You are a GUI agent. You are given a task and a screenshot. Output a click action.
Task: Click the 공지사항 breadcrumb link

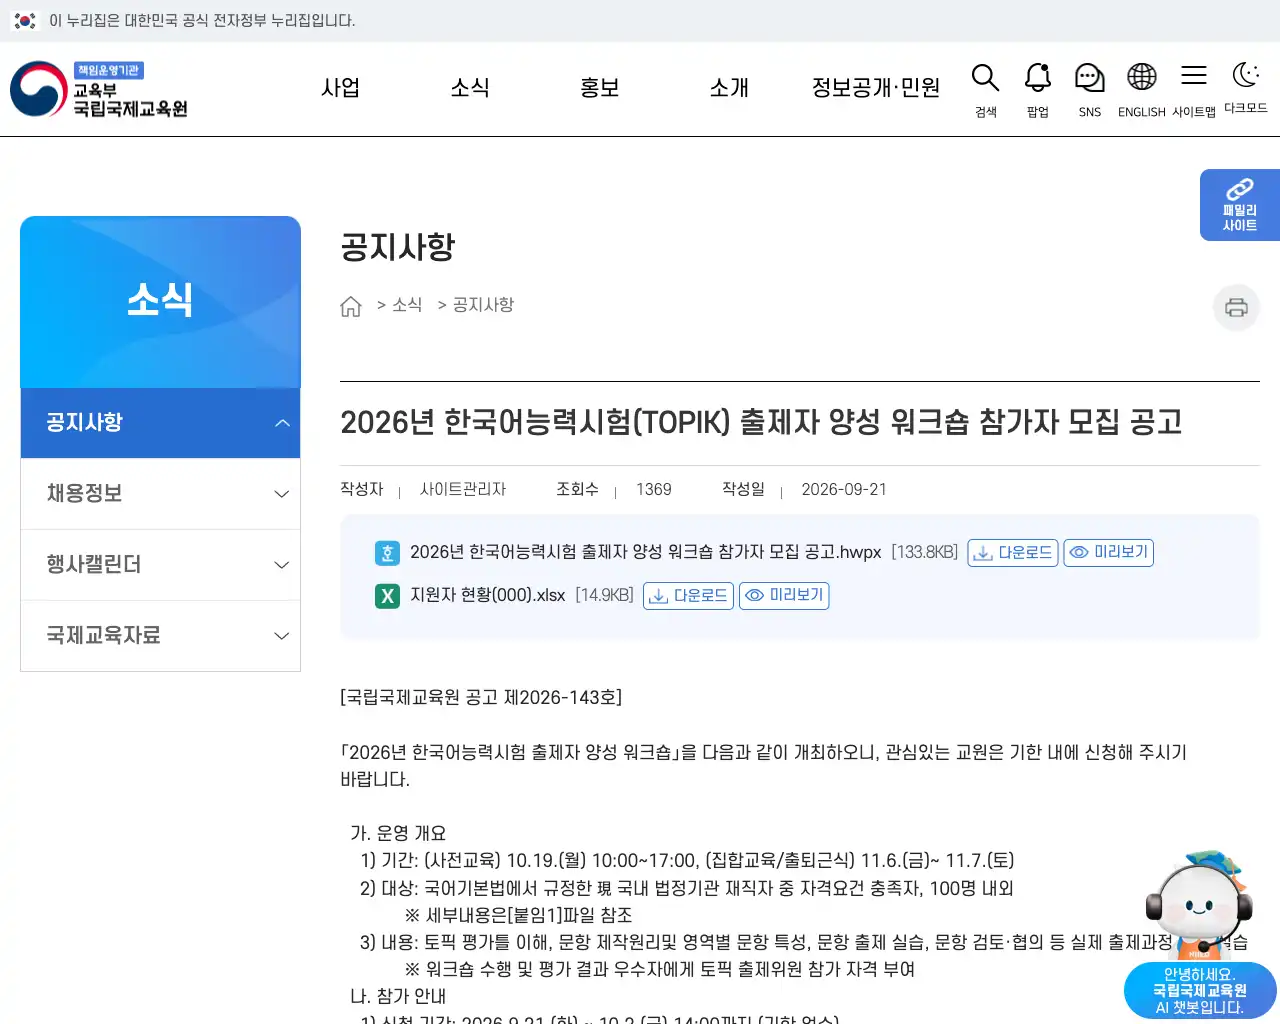coord(483,305)
